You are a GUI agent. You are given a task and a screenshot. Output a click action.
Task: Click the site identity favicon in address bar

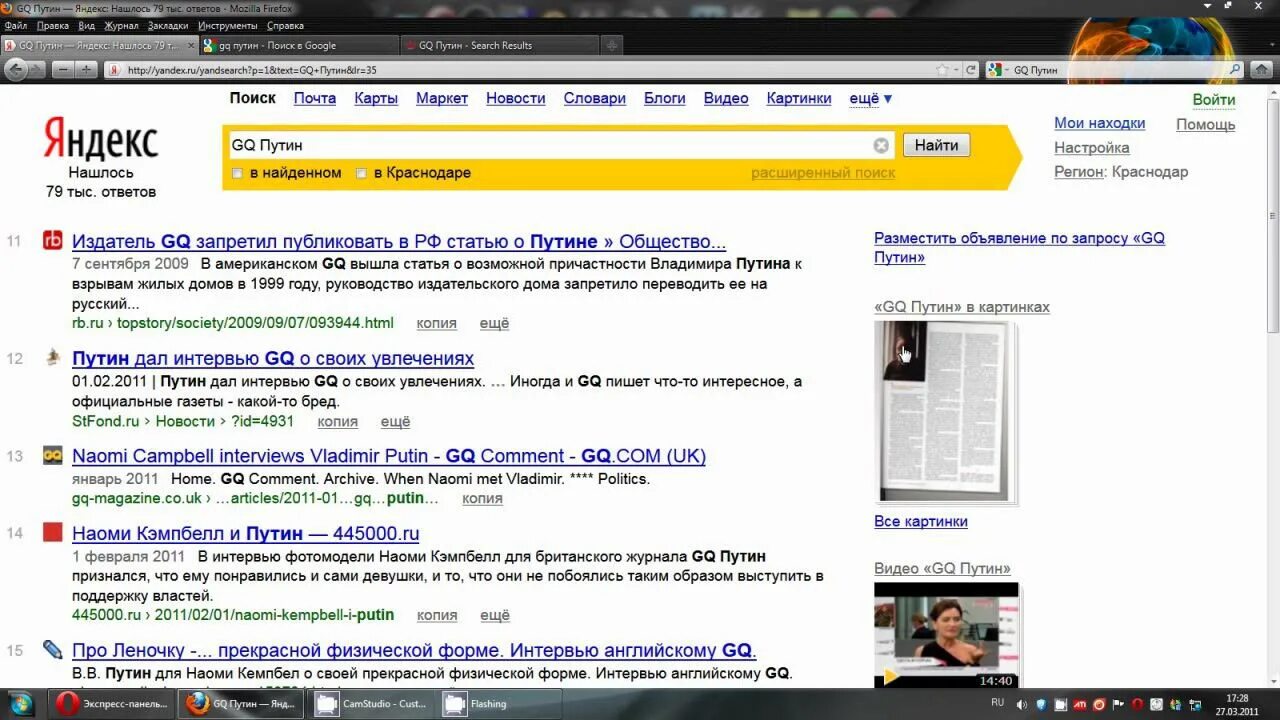coord(114,70)
